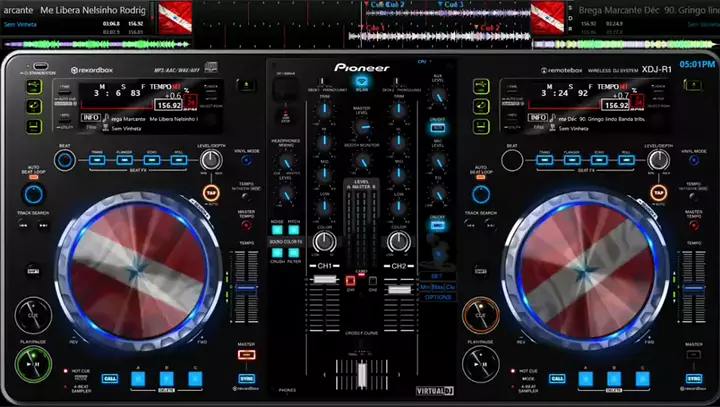Click the right deck tempo slider
This screenshot has height=407, width=720.
[694, 288]
